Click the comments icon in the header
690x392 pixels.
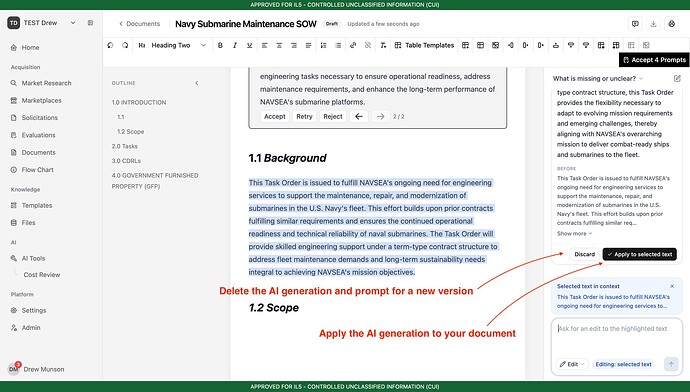pos(635,24)
